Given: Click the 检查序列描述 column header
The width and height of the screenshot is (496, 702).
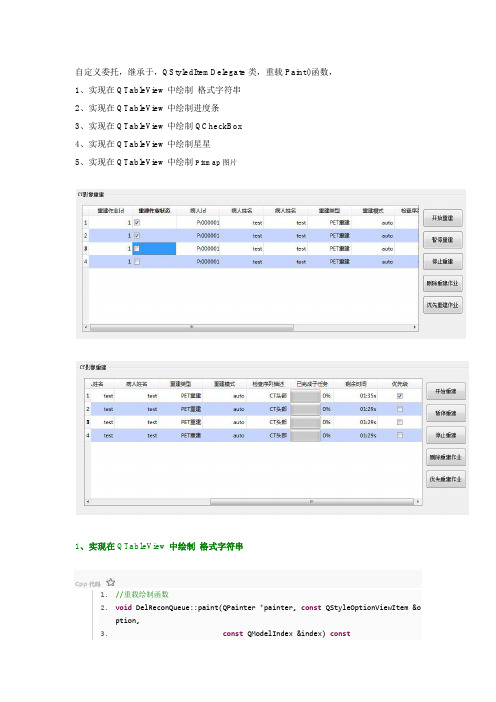Looking at the screenshot, I should (268, 384).
